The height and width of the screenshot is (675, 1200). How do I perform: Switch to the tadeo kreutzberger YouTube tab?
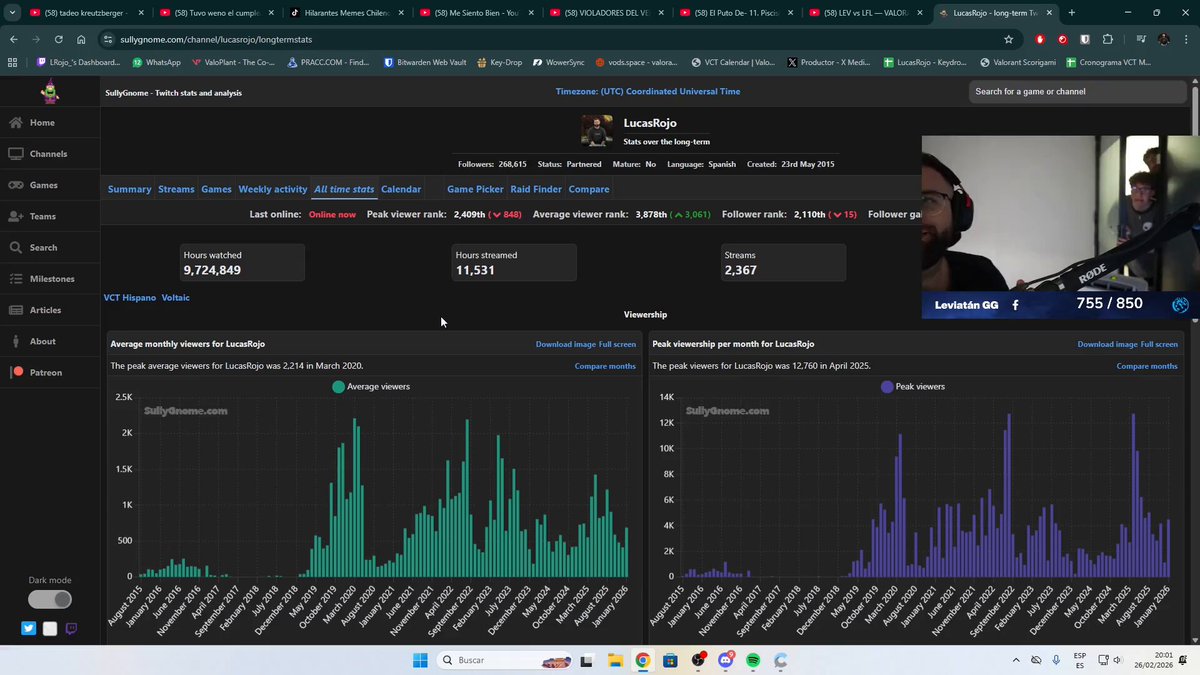[86, 13]
